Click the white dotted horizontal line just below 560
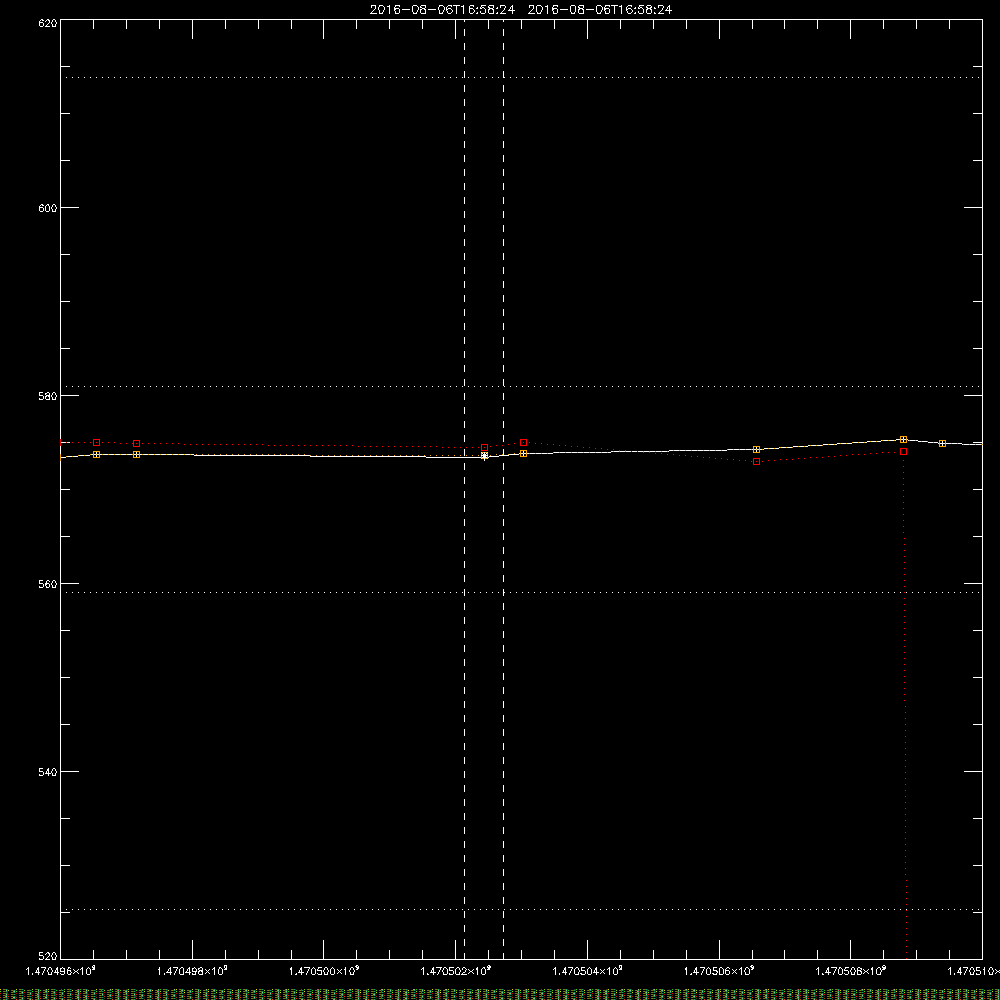This screenshot has width=1000, height=1000. coord(521,592)
